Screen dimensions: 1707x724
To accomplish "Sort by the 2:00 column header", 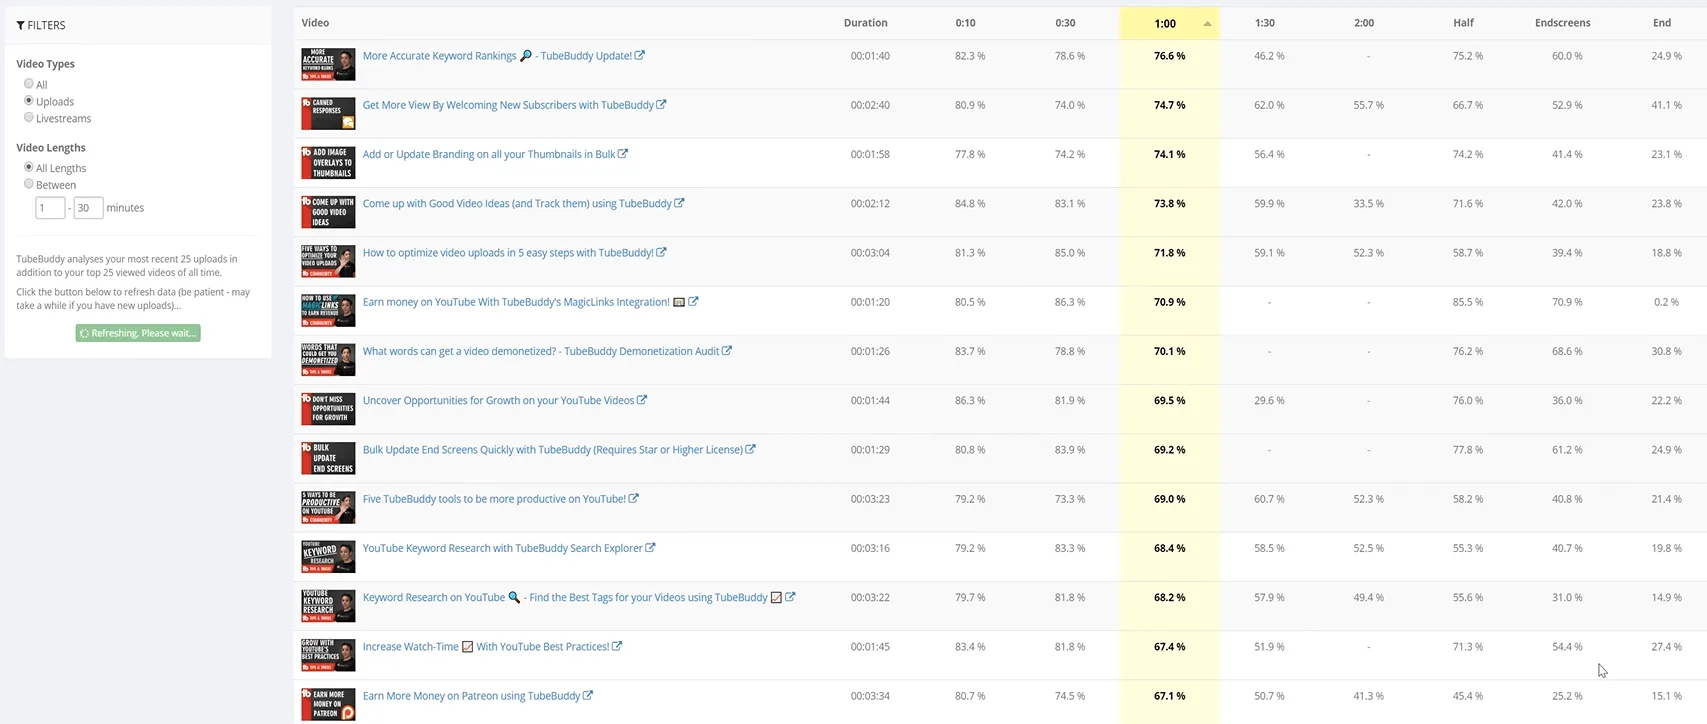I will 1364,23.
